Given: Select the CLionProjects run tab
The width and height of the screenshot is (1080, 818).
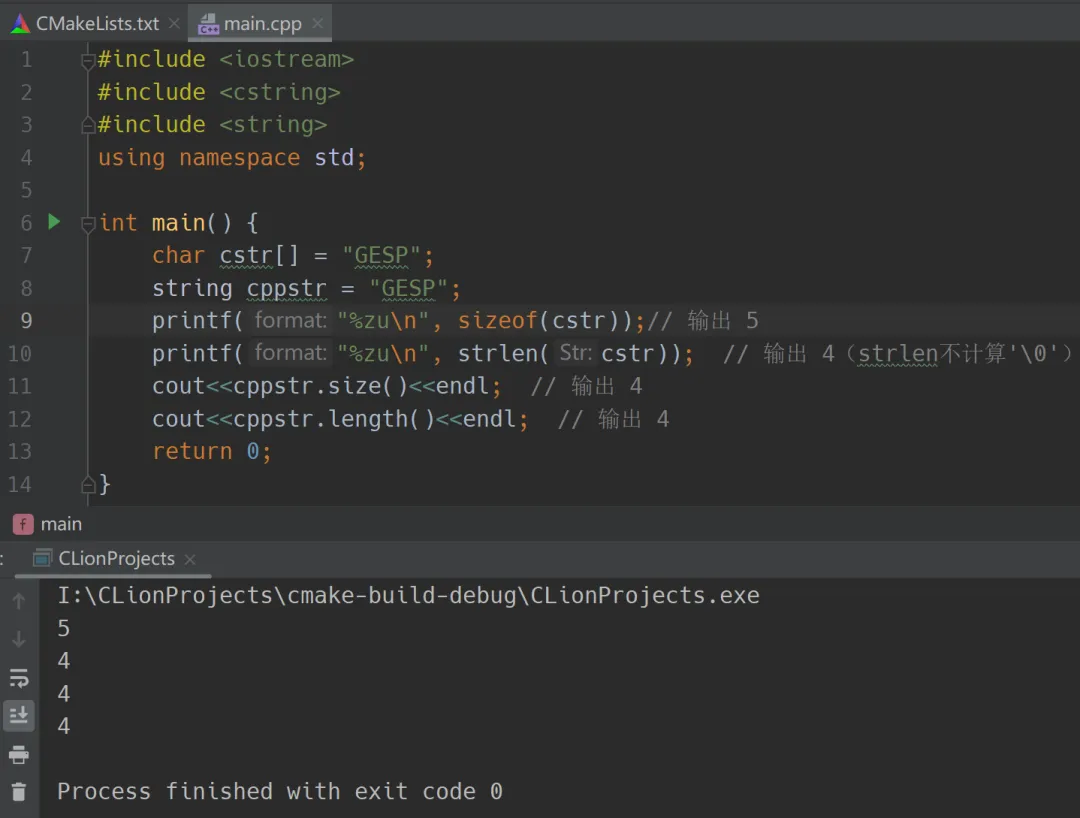Looking at the screenshot, I should pyautogui.click(x=116, y=558).
